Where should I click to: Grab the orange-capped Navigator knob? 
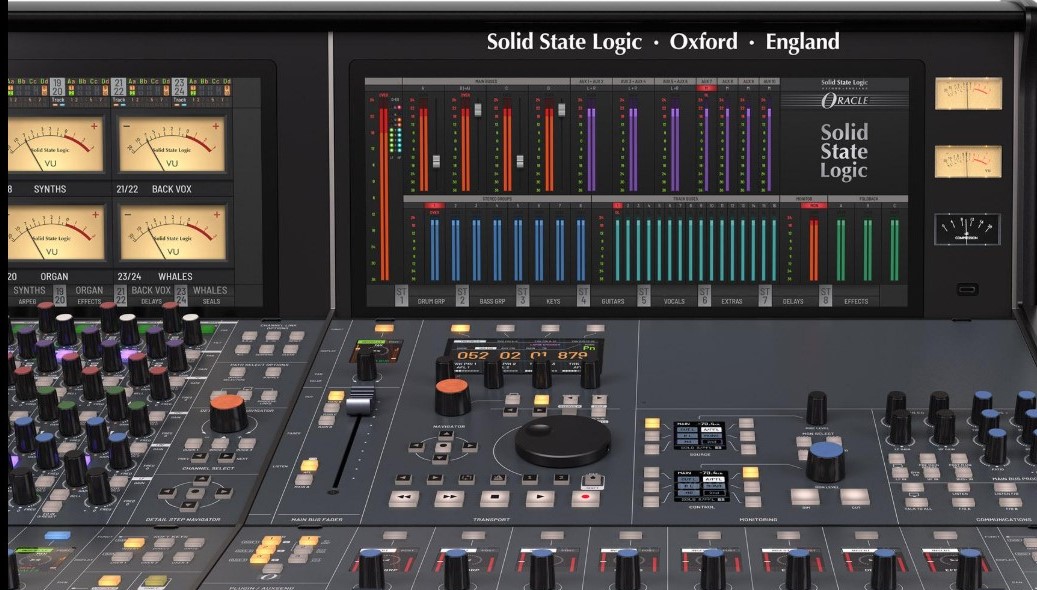tap(452, 397)
